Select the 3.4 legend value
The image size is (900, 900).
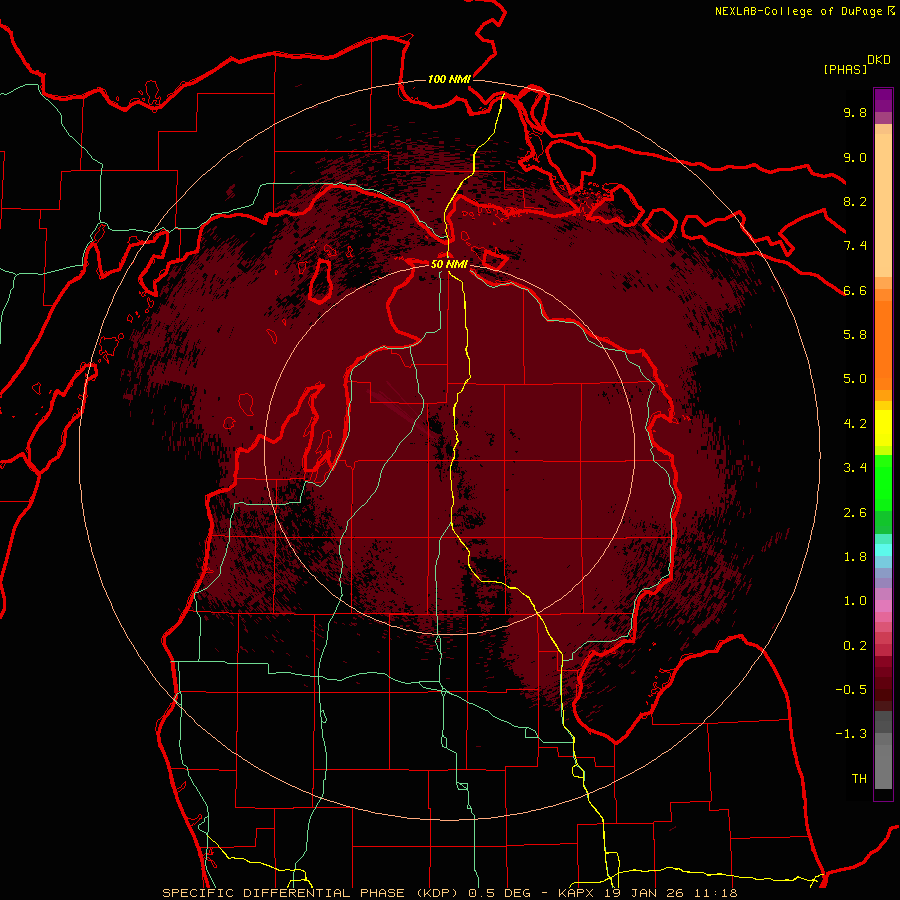855,468
